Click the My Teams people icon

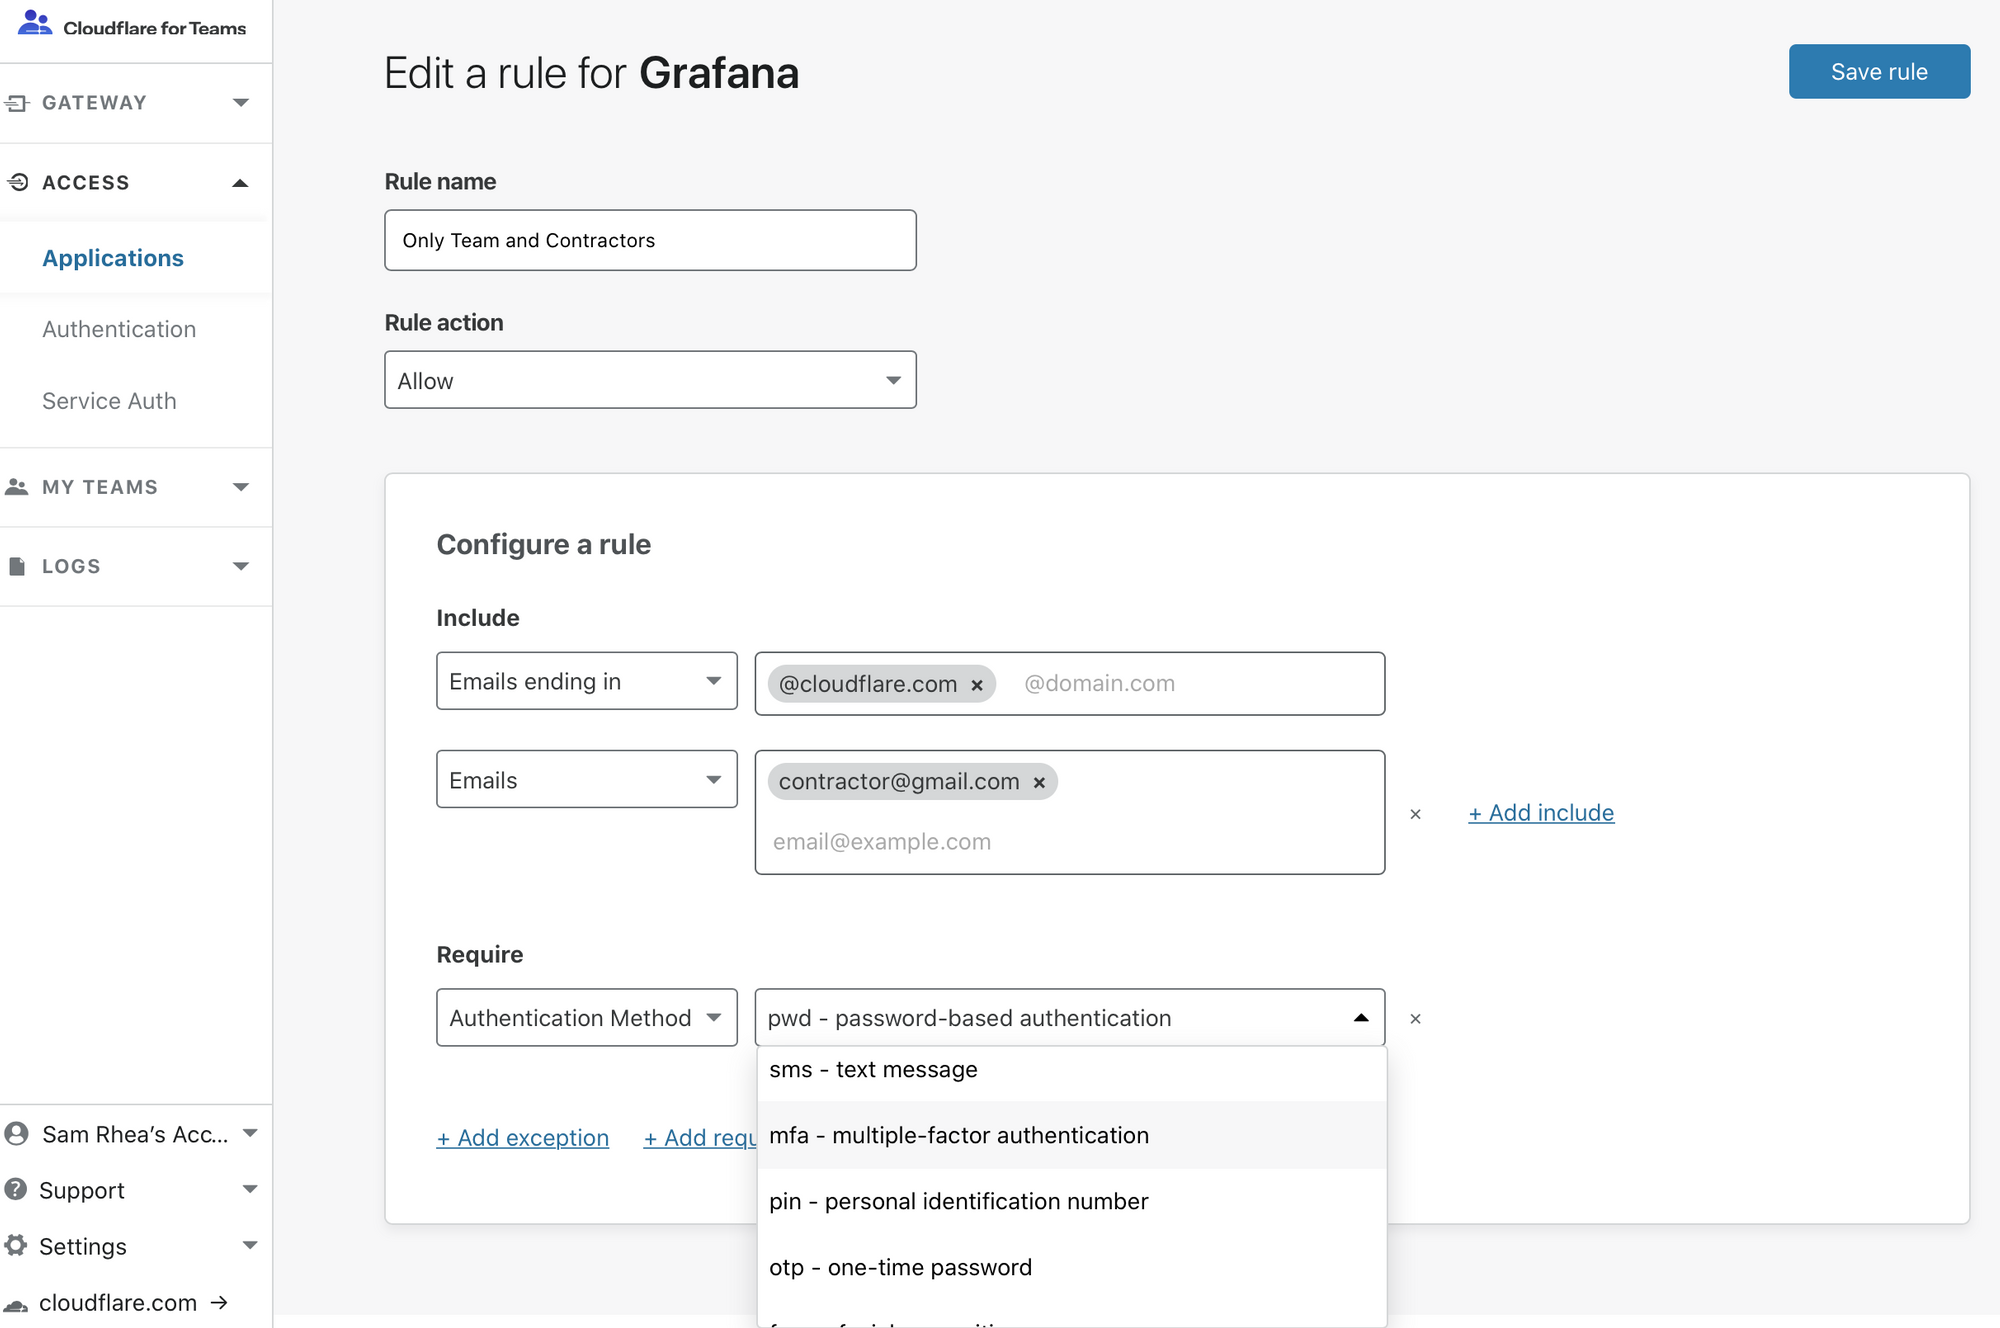pyautogui.click(x=17, y=487)
